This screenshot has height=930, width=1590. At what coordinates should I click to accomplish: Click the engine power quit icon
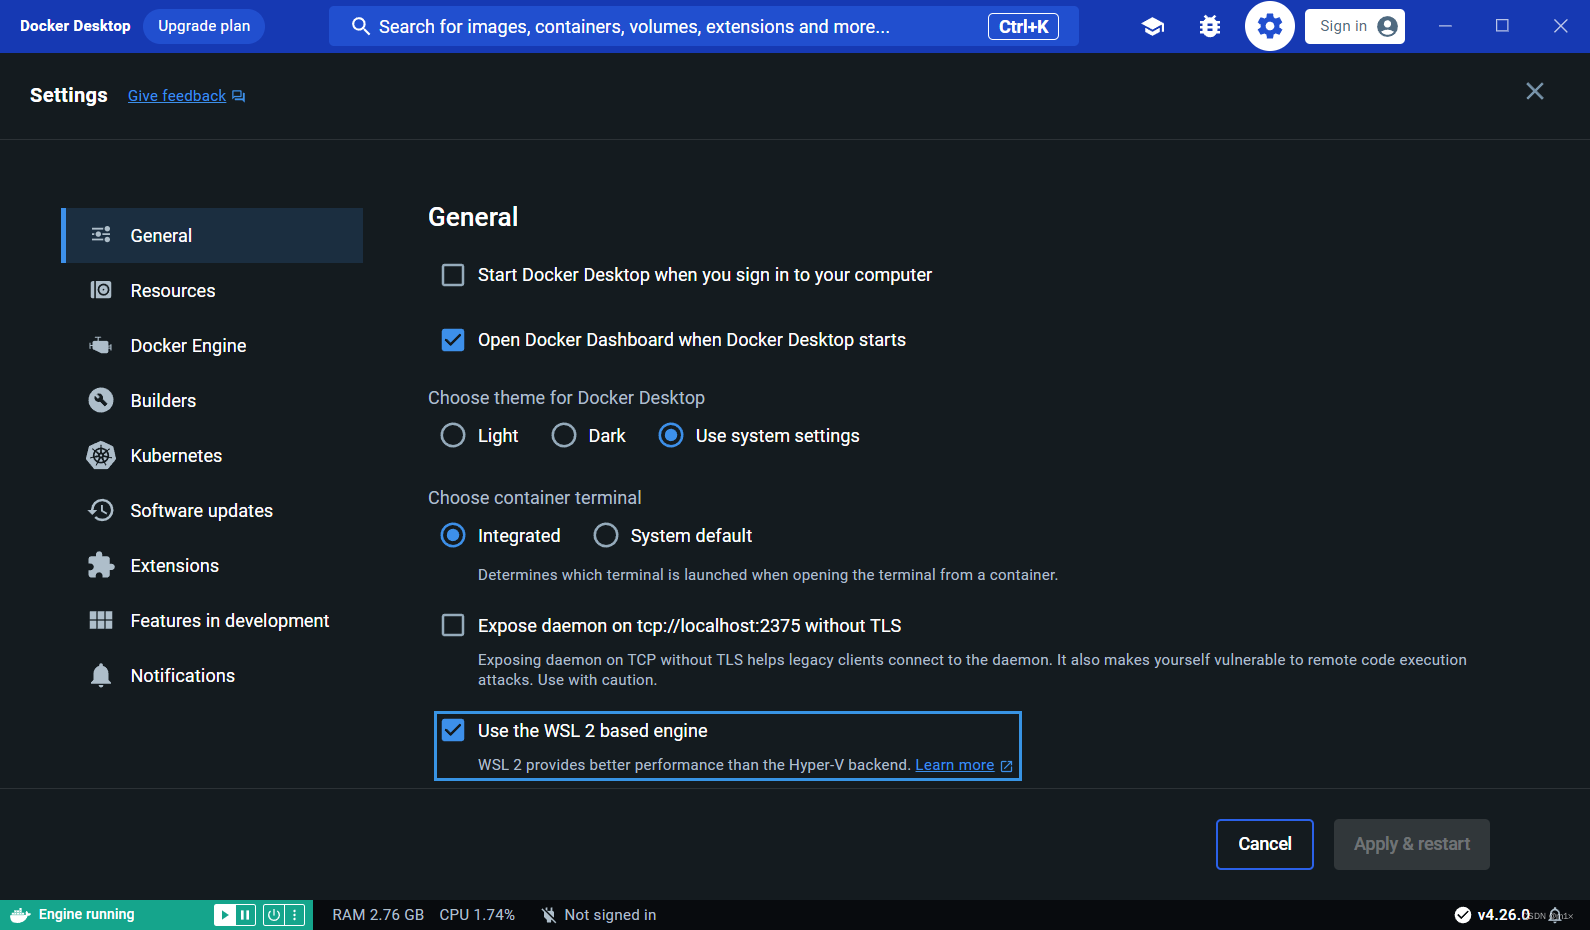point(273,915)
